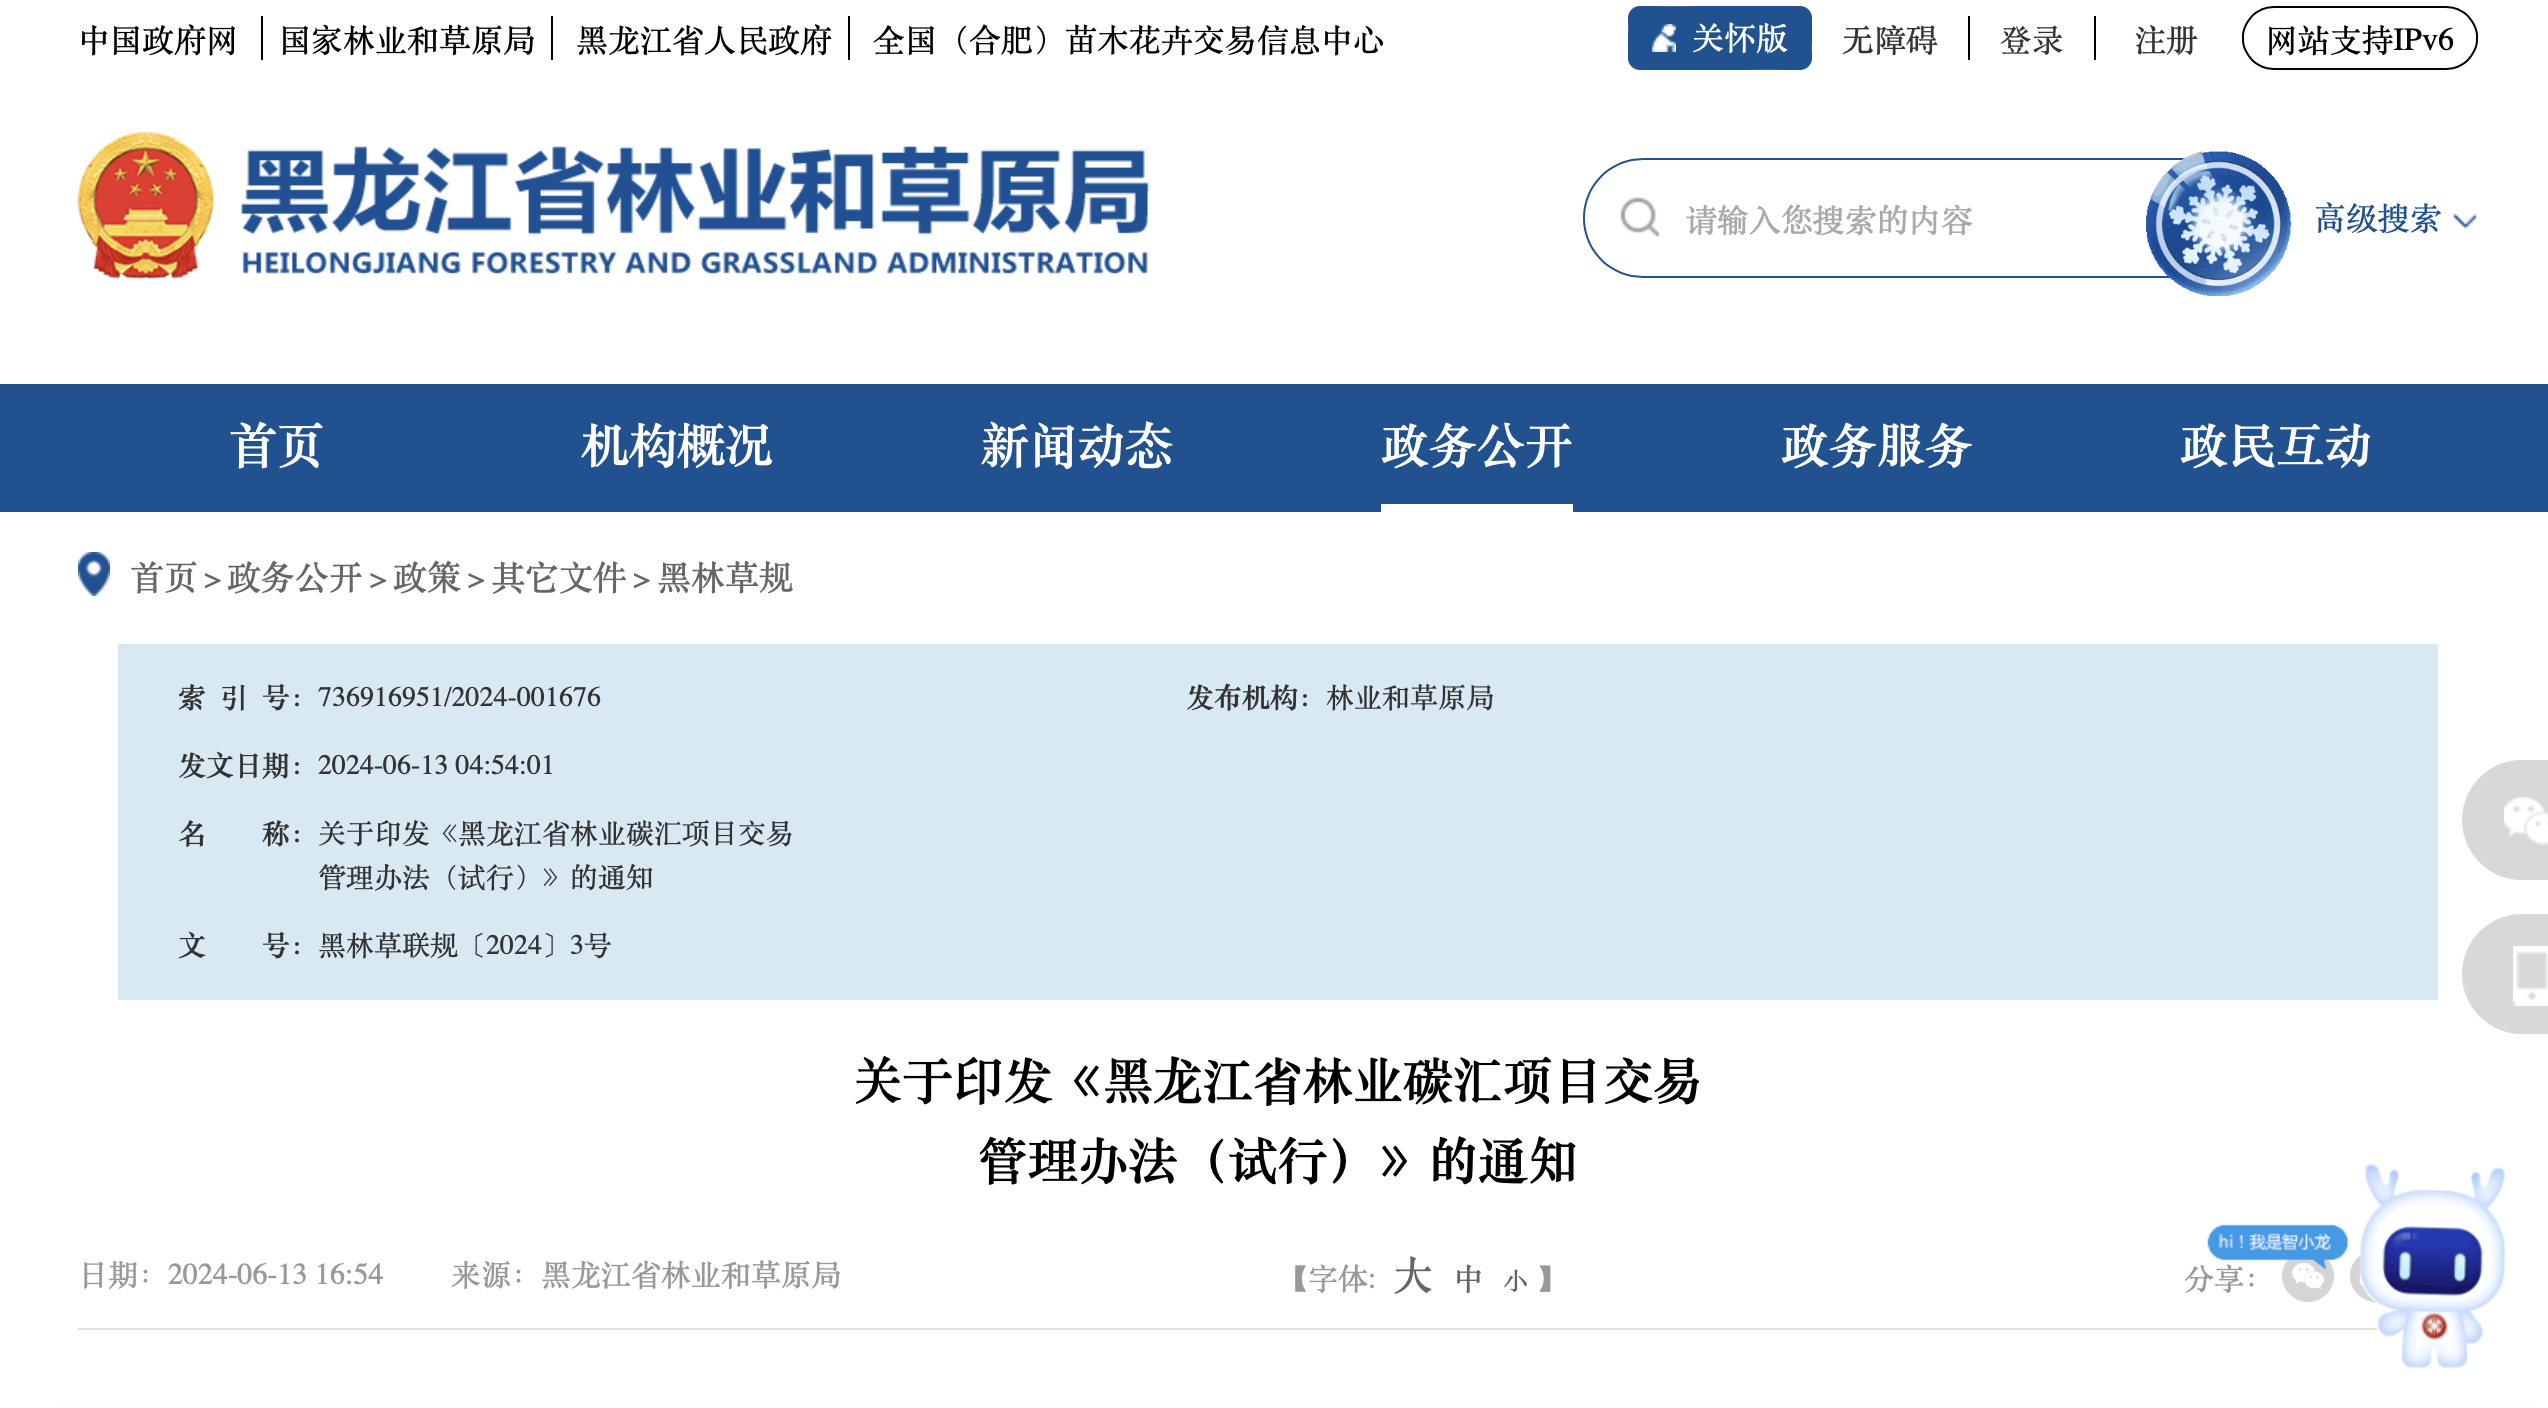The width and height of the screenshot is (2548, 1408).
Task: Open the 新闻动态 navigation tab
Action: (x=1076, y=446)
